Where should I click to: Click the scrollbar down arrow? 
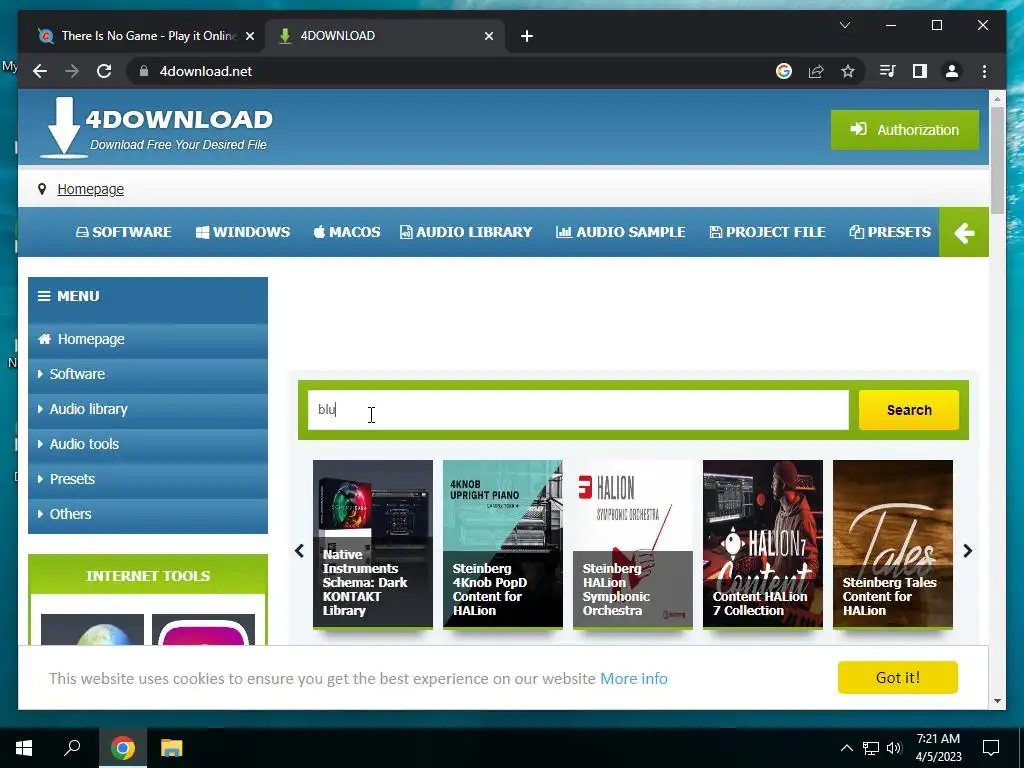(997, 701)
